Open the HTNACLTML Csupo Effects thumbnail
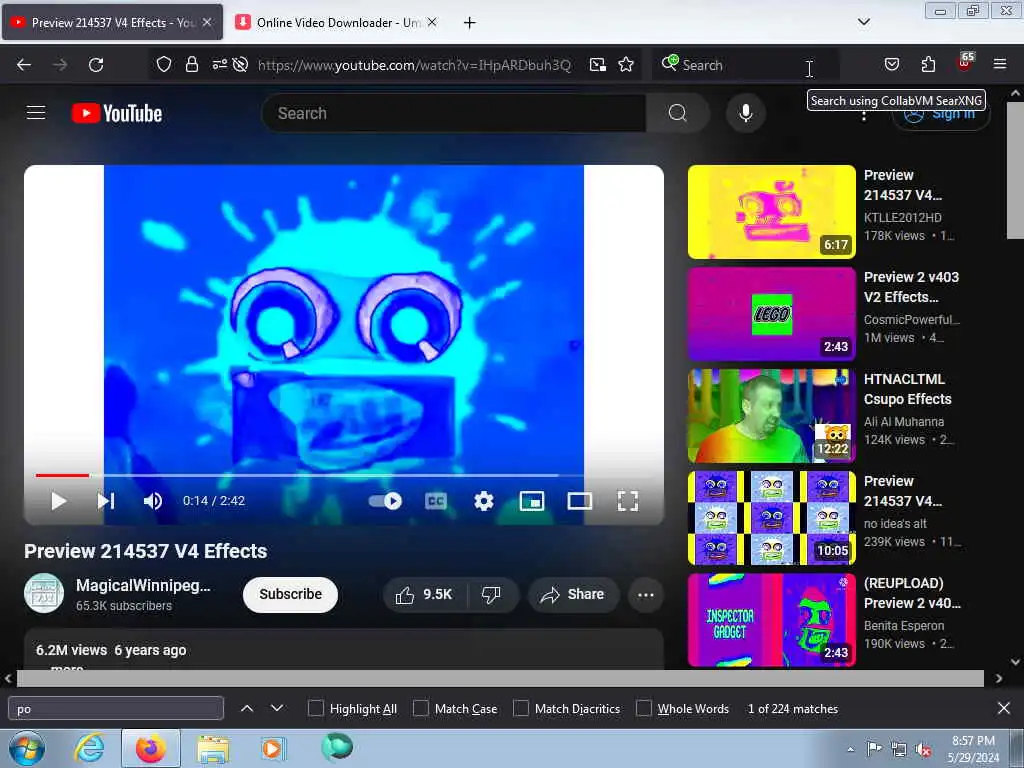This screenshot has width=1024, height=768. (771, 415)
